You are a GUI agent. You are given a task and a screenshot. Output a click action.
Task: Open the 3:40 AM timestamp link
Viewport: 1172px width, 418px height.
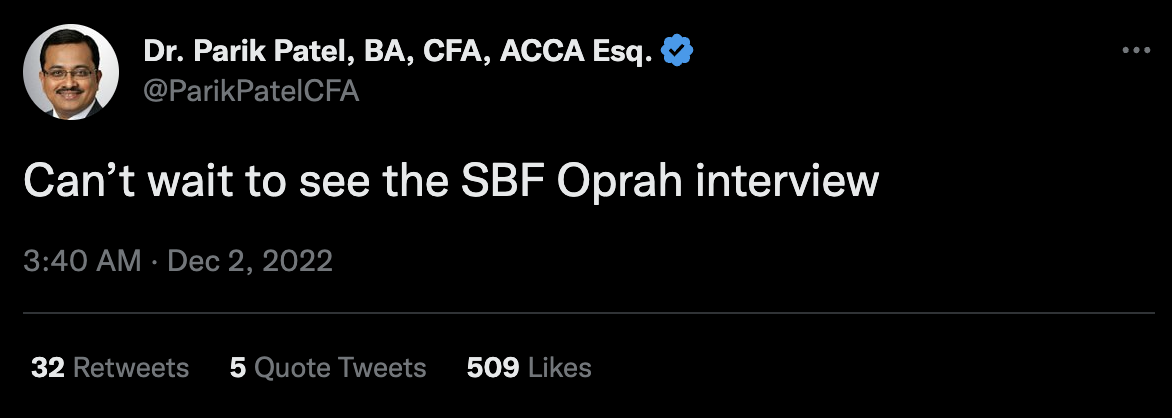(x=81, y=262)
